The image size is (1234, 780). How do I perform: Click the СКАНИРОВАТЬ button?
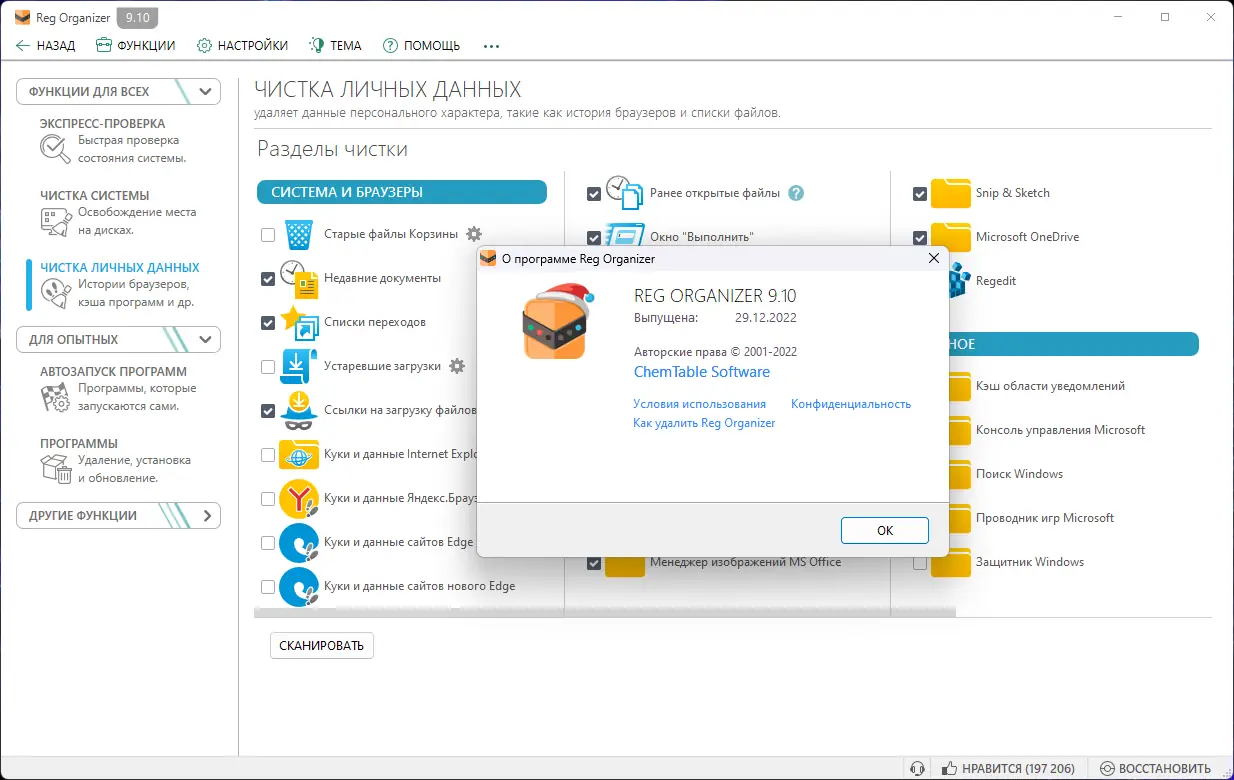pos(322,645)
